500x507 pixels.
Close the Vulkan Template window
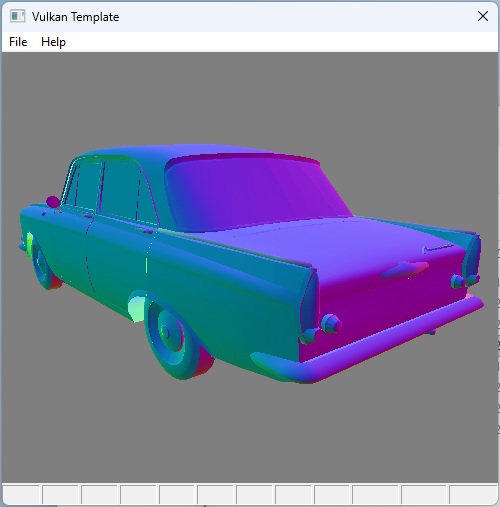(483, 16)
